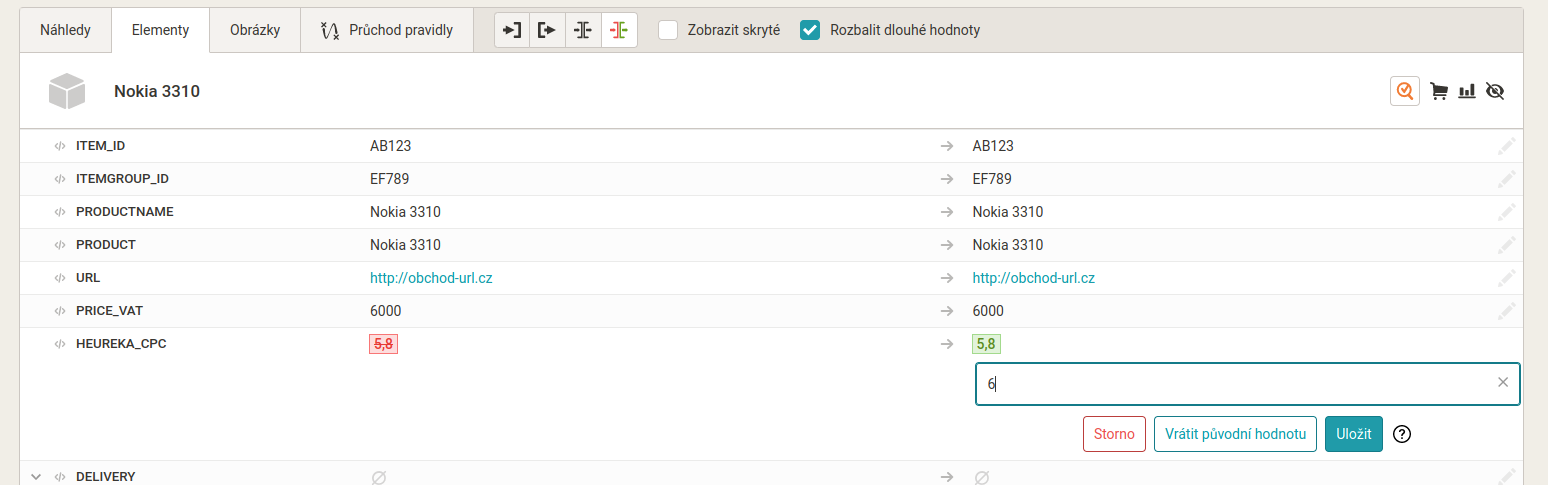Click the code tag icon beside ITEM_ID

(x=60, y=146)
